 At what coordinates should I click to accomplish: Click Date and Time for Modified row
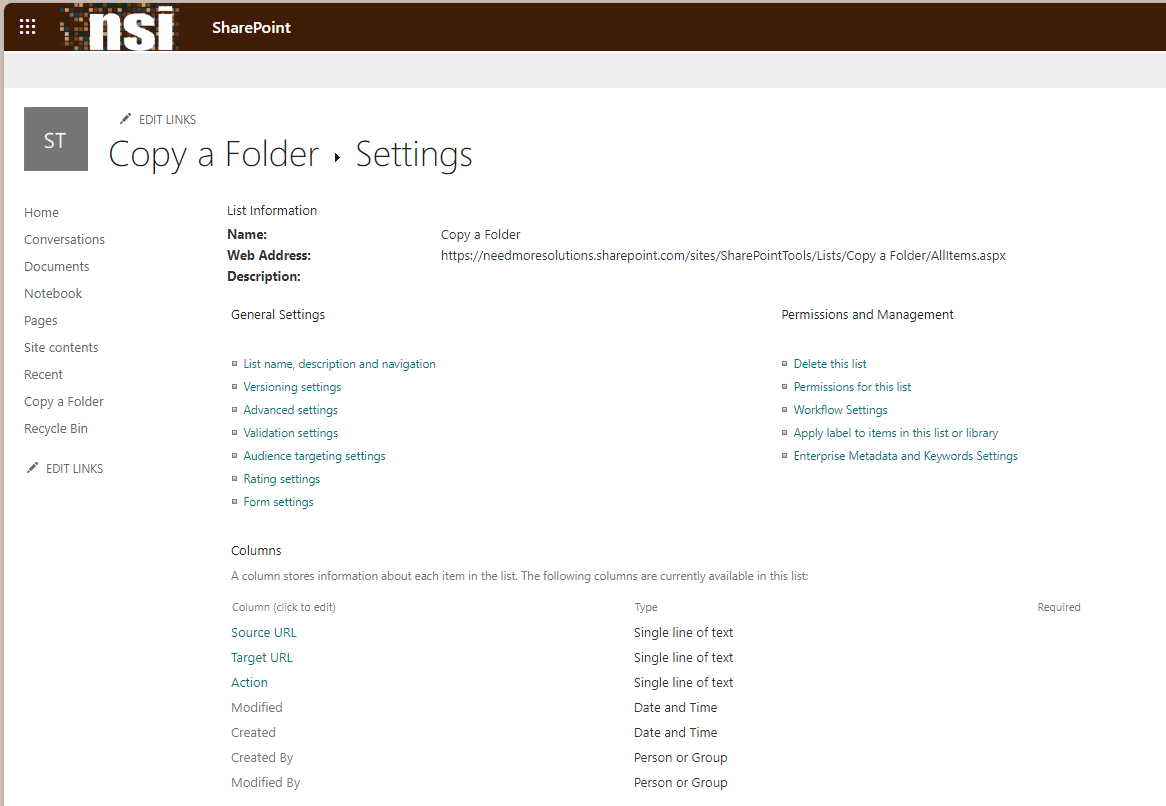pos(675,707)
